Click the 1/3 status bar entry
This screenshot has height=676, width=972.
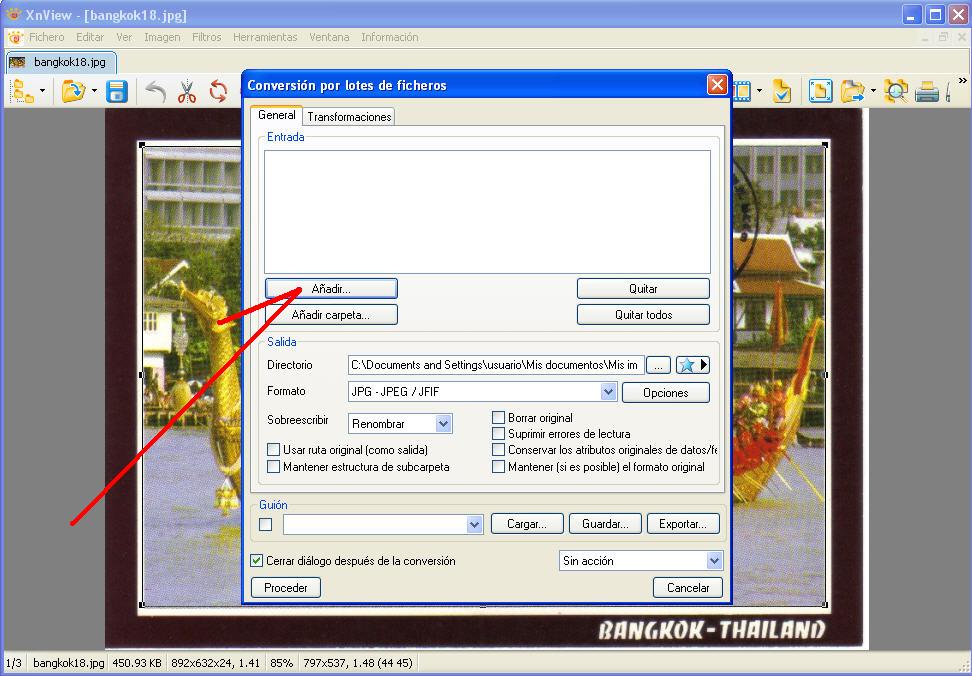coord(13,663)
